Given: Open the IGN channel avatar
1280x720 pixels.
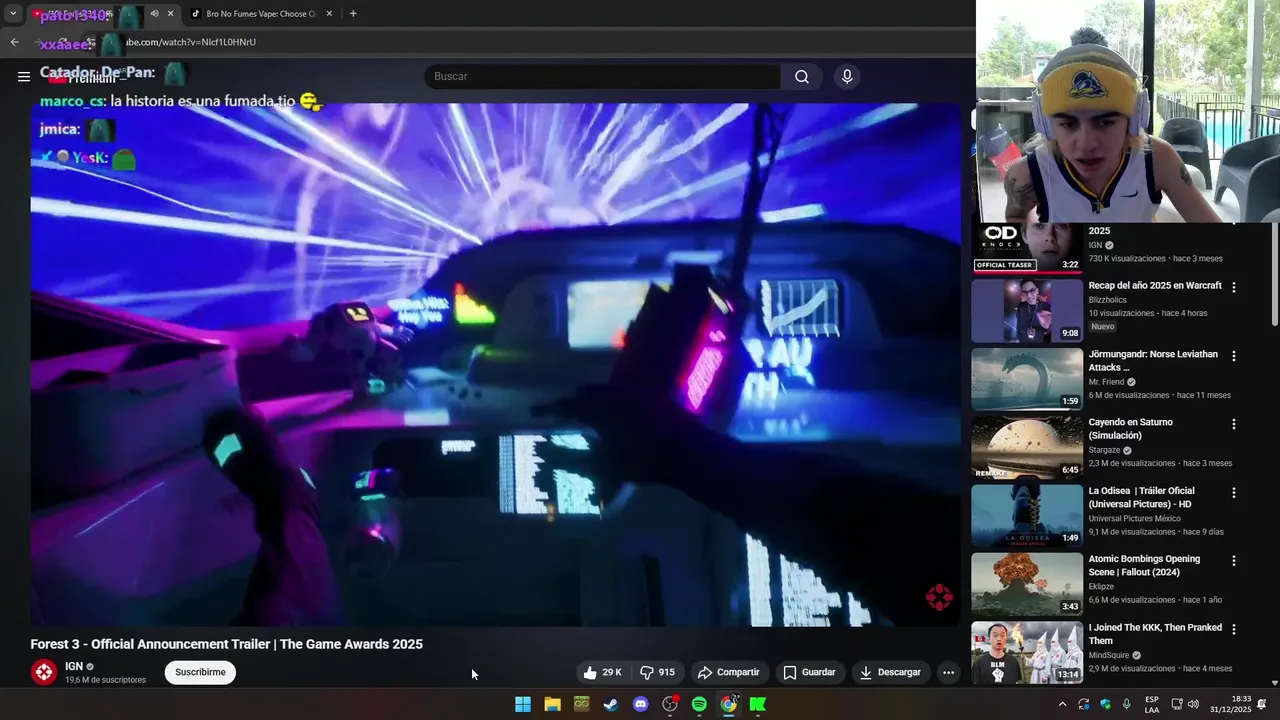Looking at the screenshot, I should click(x=43, y=673).
